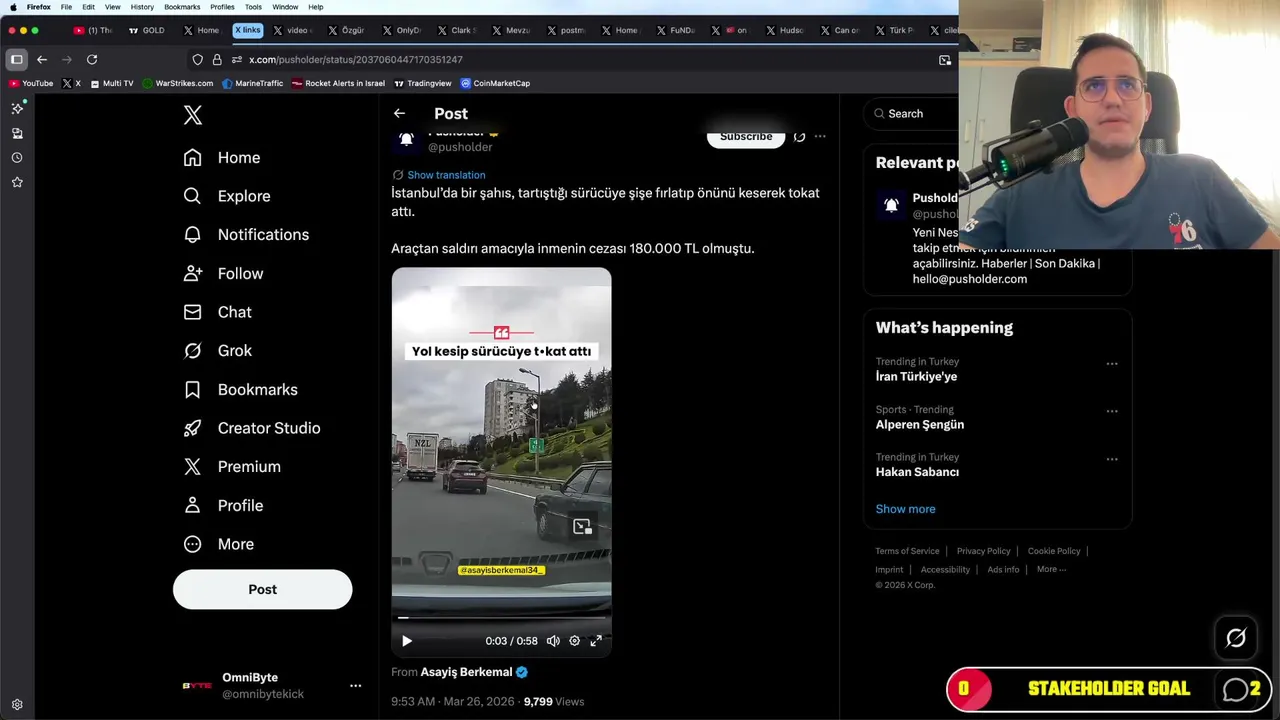
Task: Open the Tradingview bookmark
Action: pyautogui.click(x=423, y=84)
